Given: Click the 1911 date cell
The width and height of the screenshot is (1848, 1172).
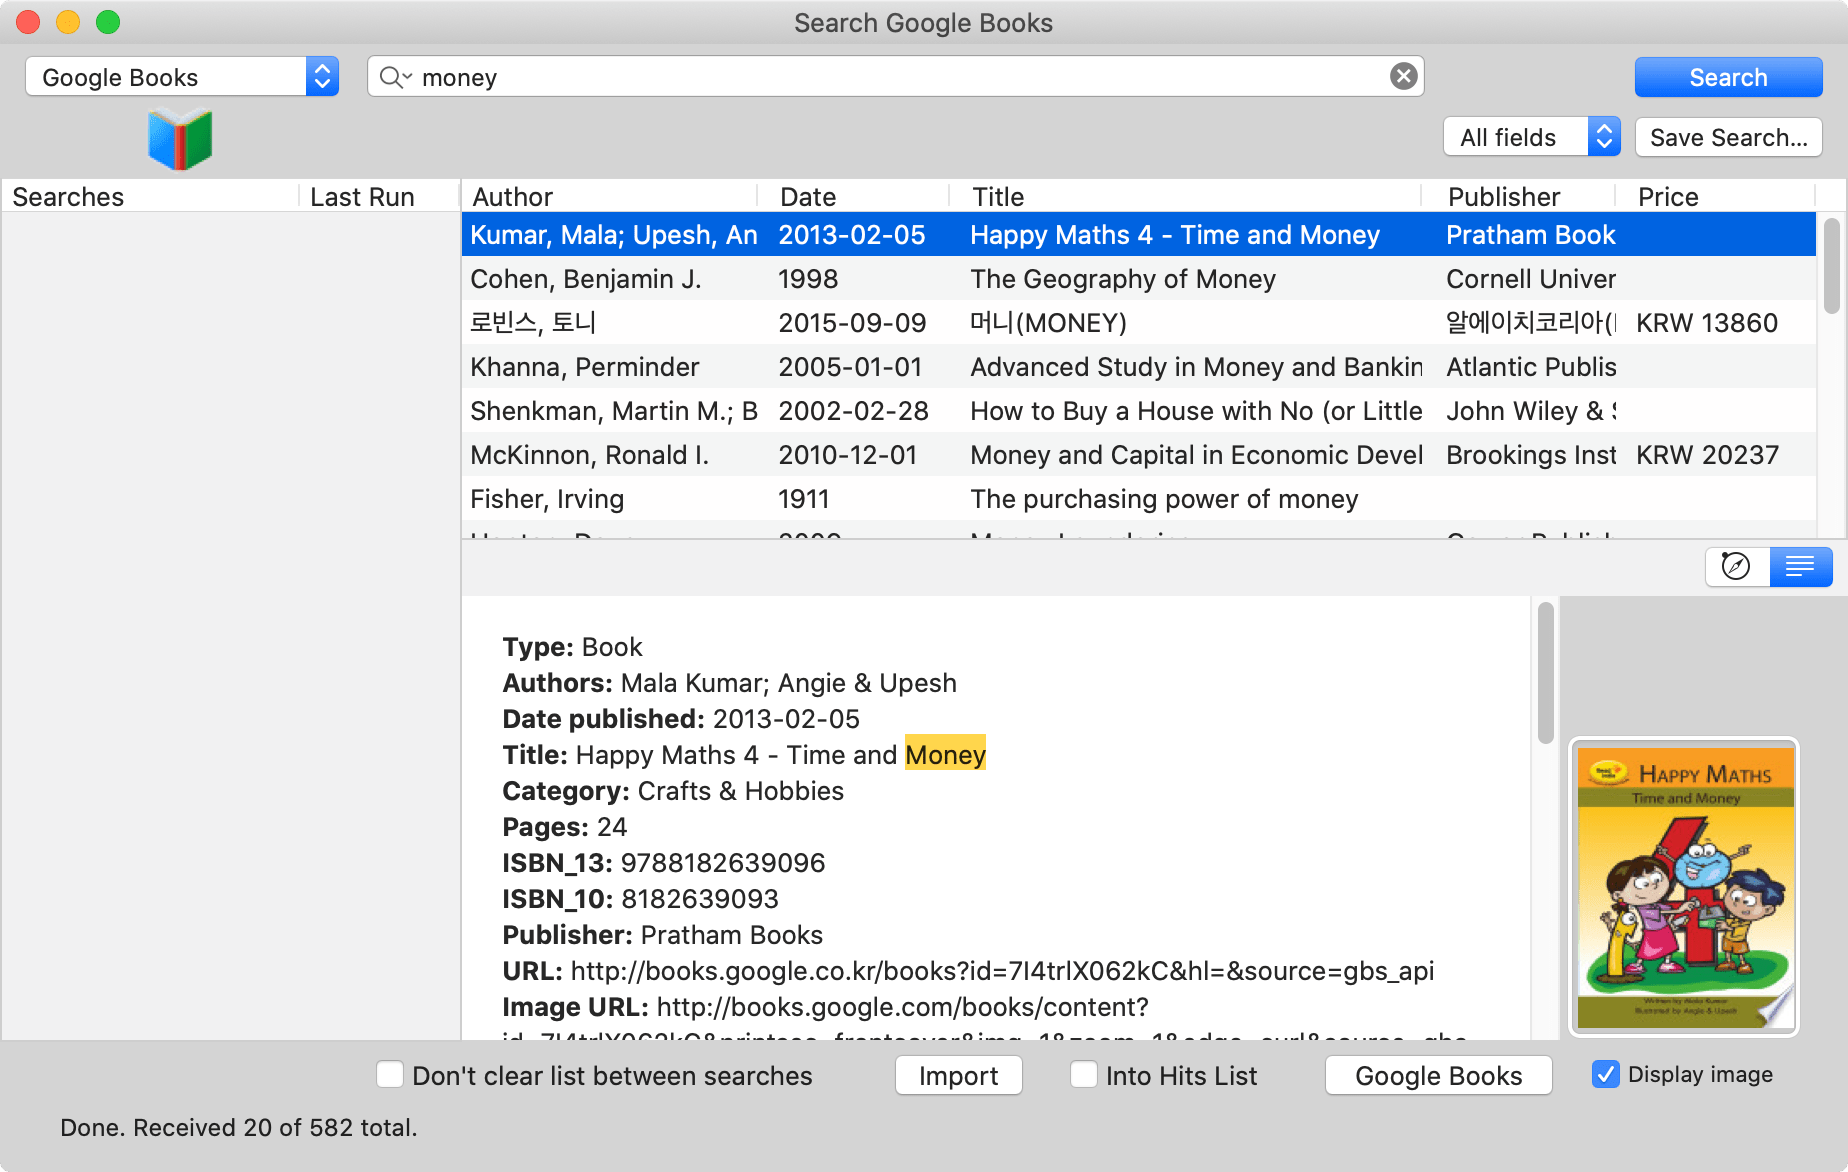Looking at the screenshot, I should click(x=803, y=499).
